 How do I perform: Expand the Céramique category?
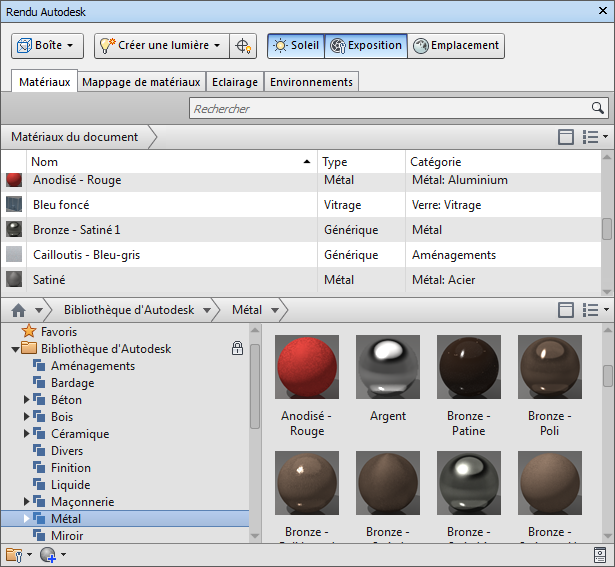click(26, 433)
